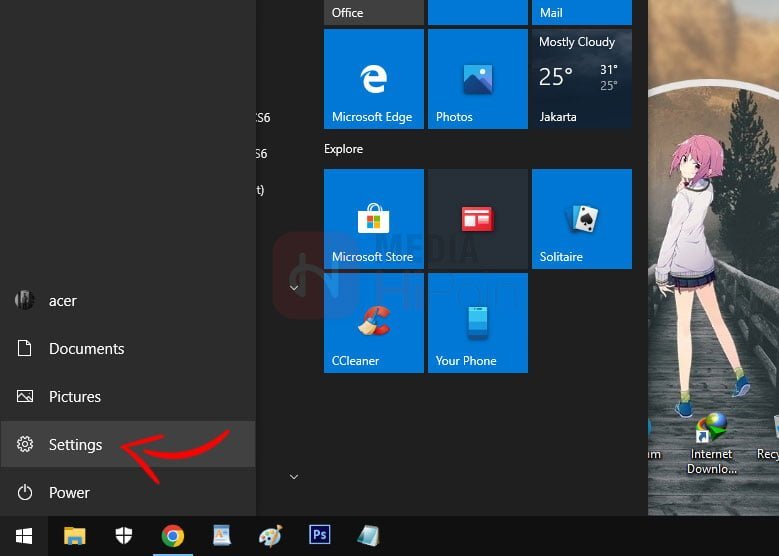The height and width of the screenshot is (556, 779).
Task: Click the acer user account
Action: point(128,301)
